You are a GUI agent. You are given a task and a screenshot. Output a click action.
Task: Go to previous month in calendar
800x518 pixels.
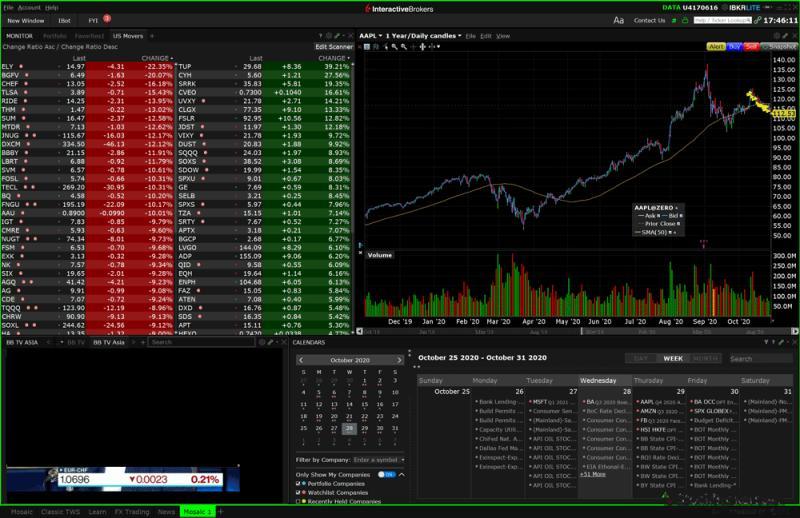[301, 360]
